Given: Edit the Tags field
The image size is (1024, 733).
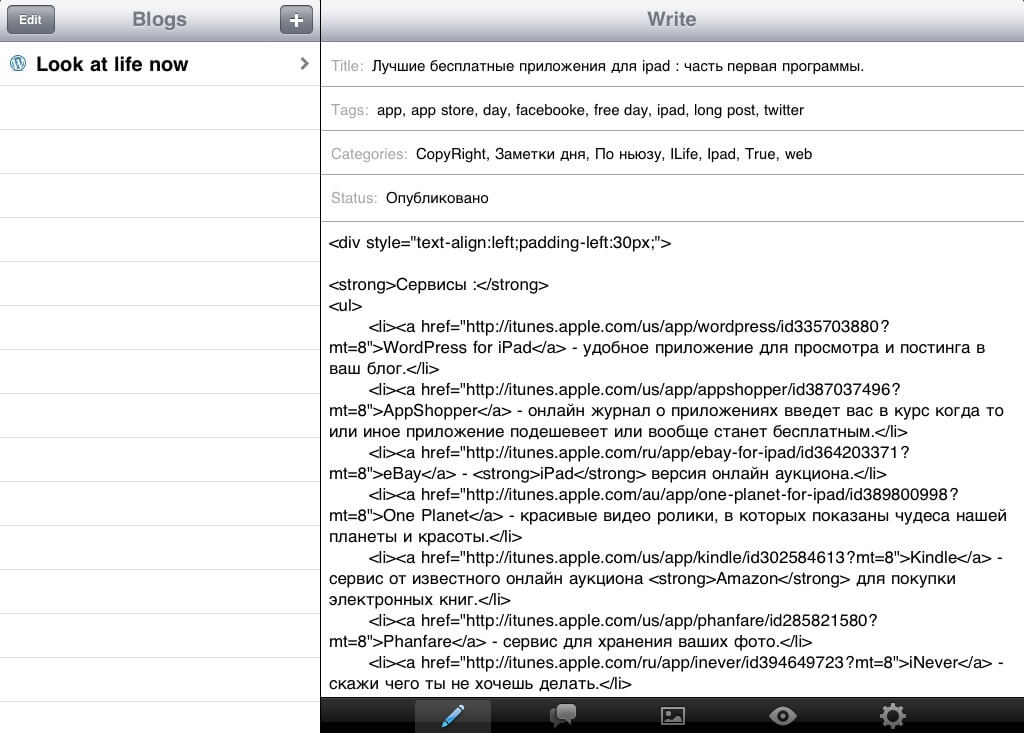Looking at the screenshot, I should pos(673,110).
